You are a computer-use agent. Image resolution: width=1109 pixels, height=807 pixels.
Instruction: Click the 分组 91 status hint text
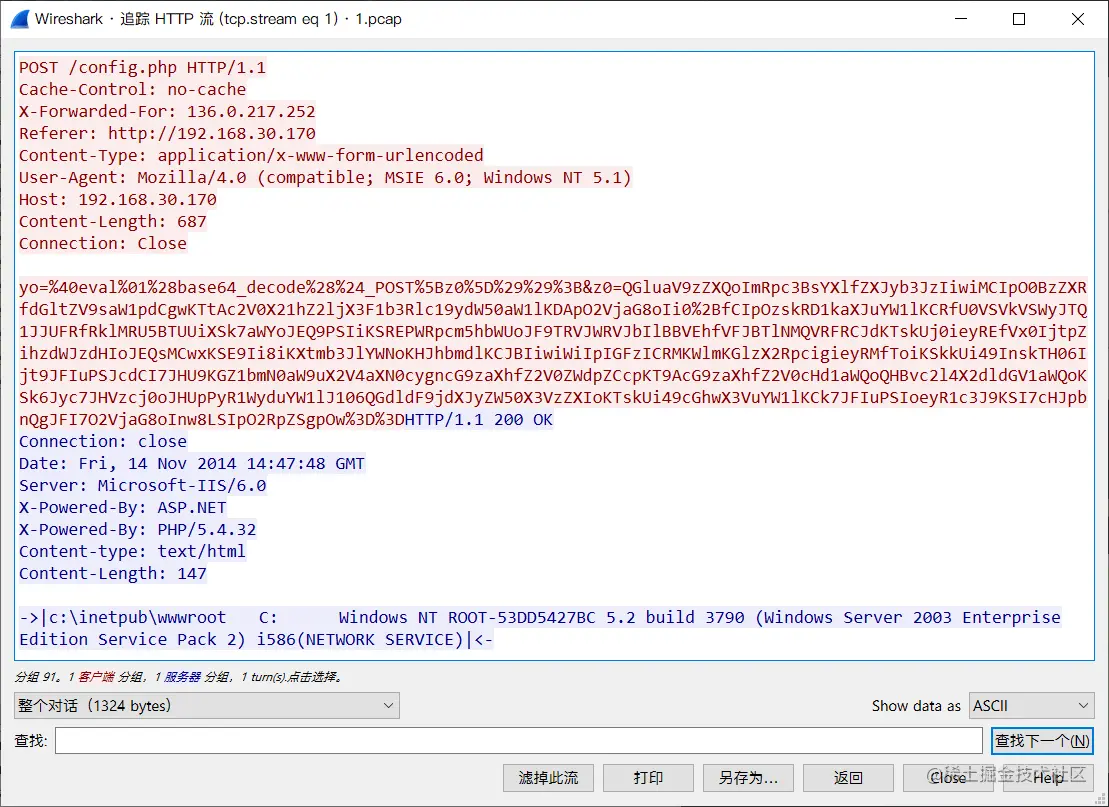pyautogui.click(x=180, y=677)
